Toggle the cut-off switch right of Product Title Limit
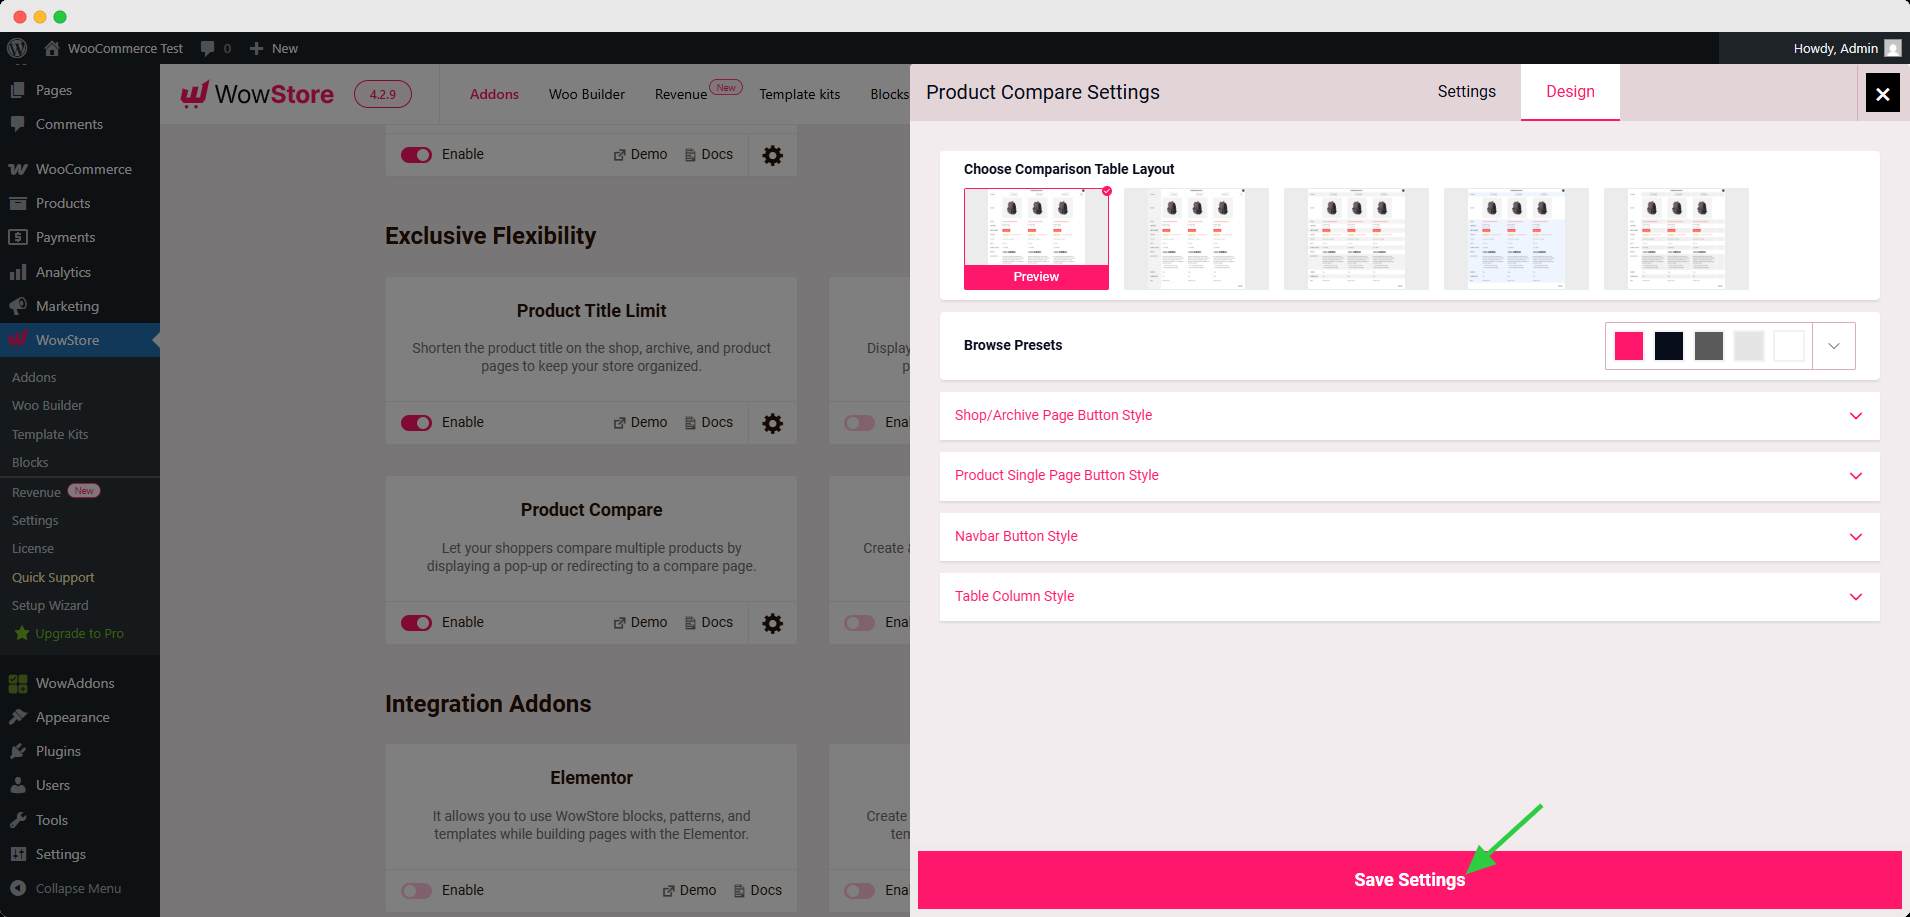The height and width of the screenshot is (917, 1910). pyautogui.click(x=859, y=423)
